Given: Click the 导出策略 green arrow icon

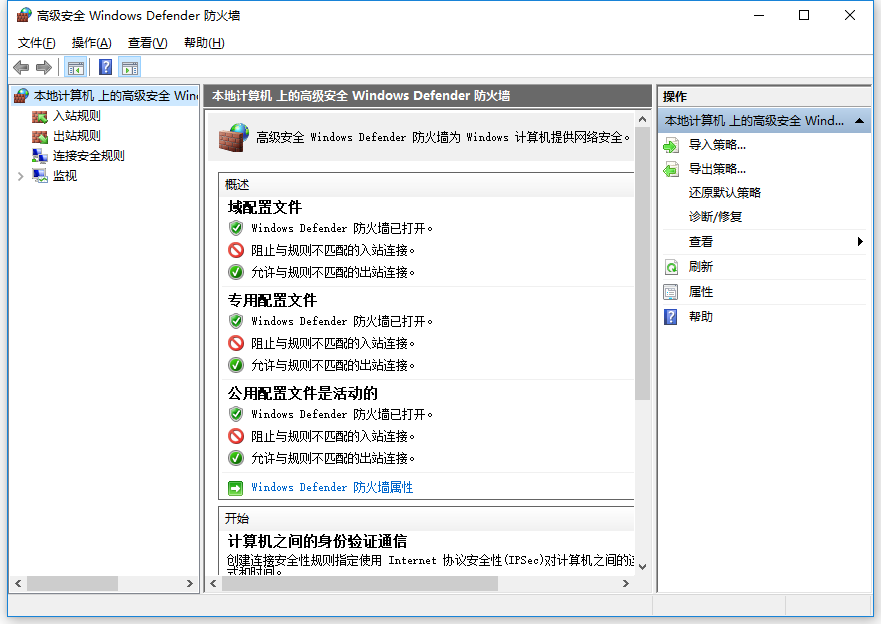Looking at the screenshot, I should point(671,169).
